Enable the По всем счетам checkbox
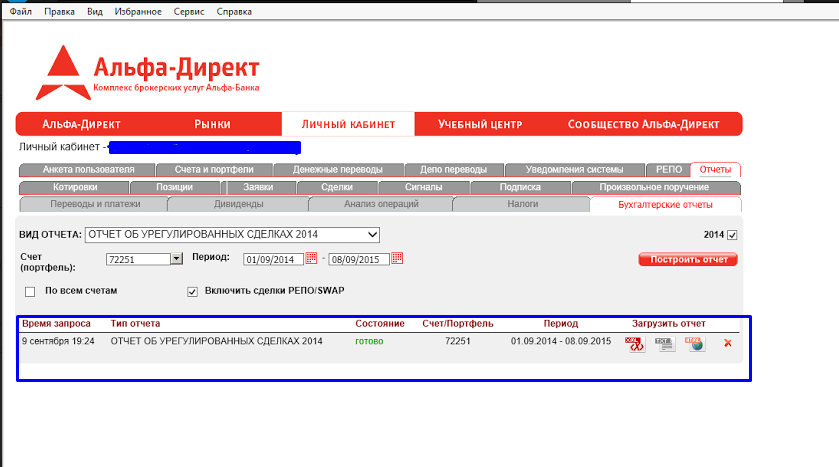 point(30,292)
